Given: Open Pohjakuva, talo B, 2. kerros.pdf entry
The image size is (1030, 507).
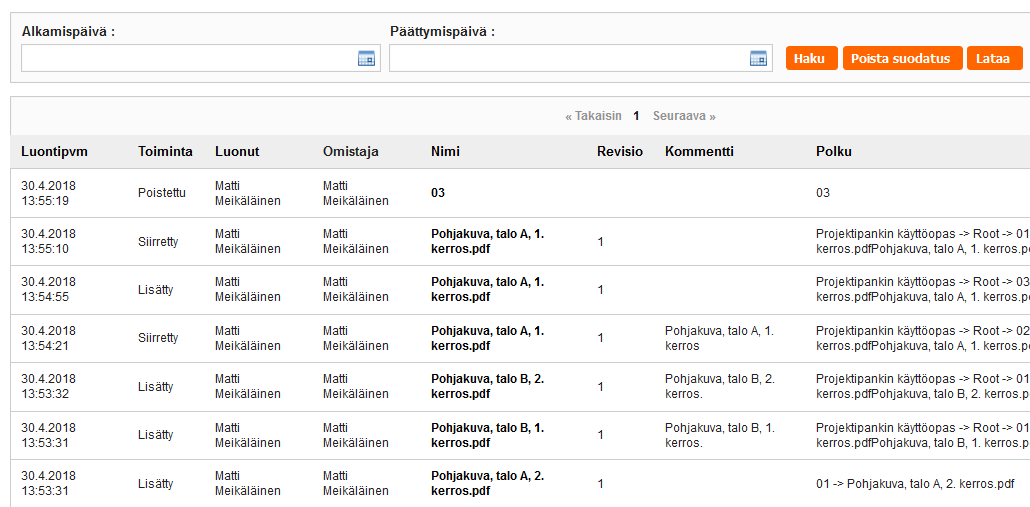Looking at the screenshot, I should click(x=487, y=387).
